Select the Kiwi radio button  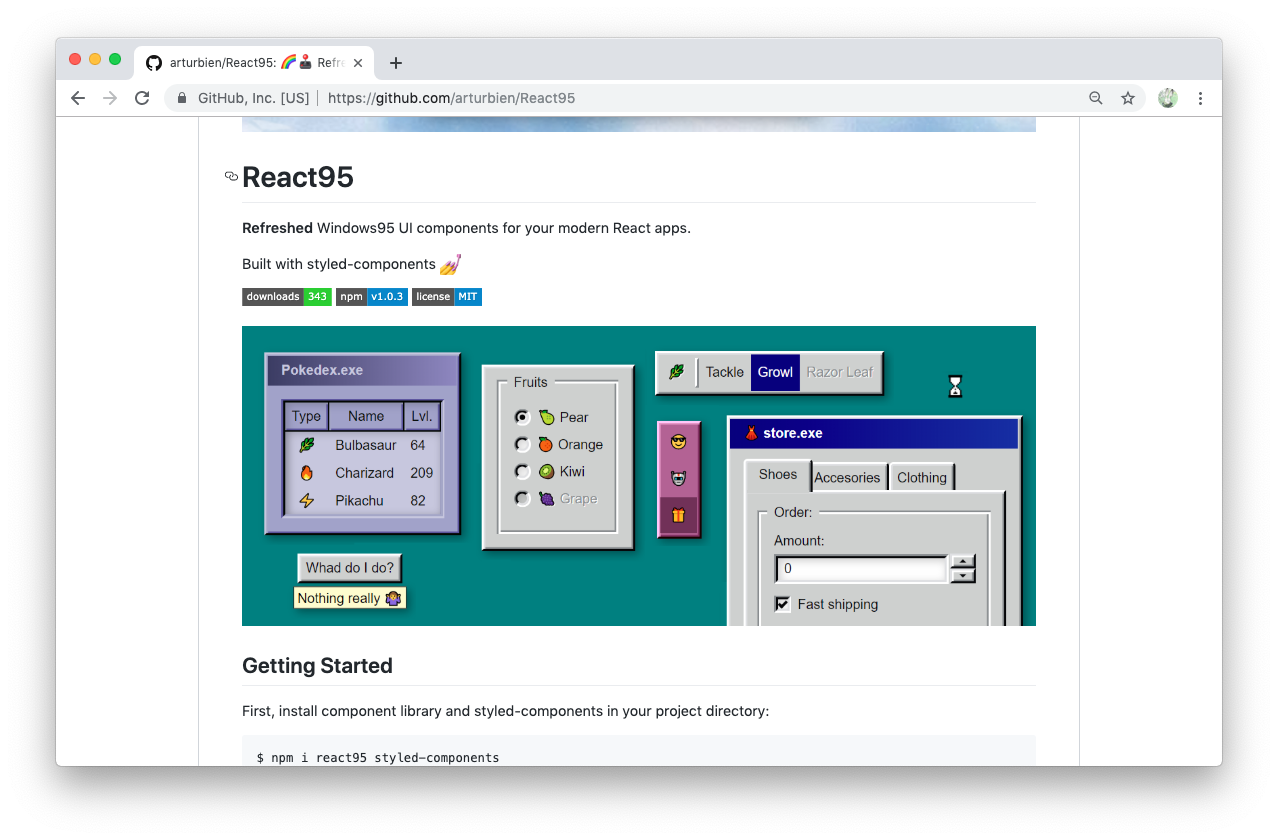[x=522, y=471]
